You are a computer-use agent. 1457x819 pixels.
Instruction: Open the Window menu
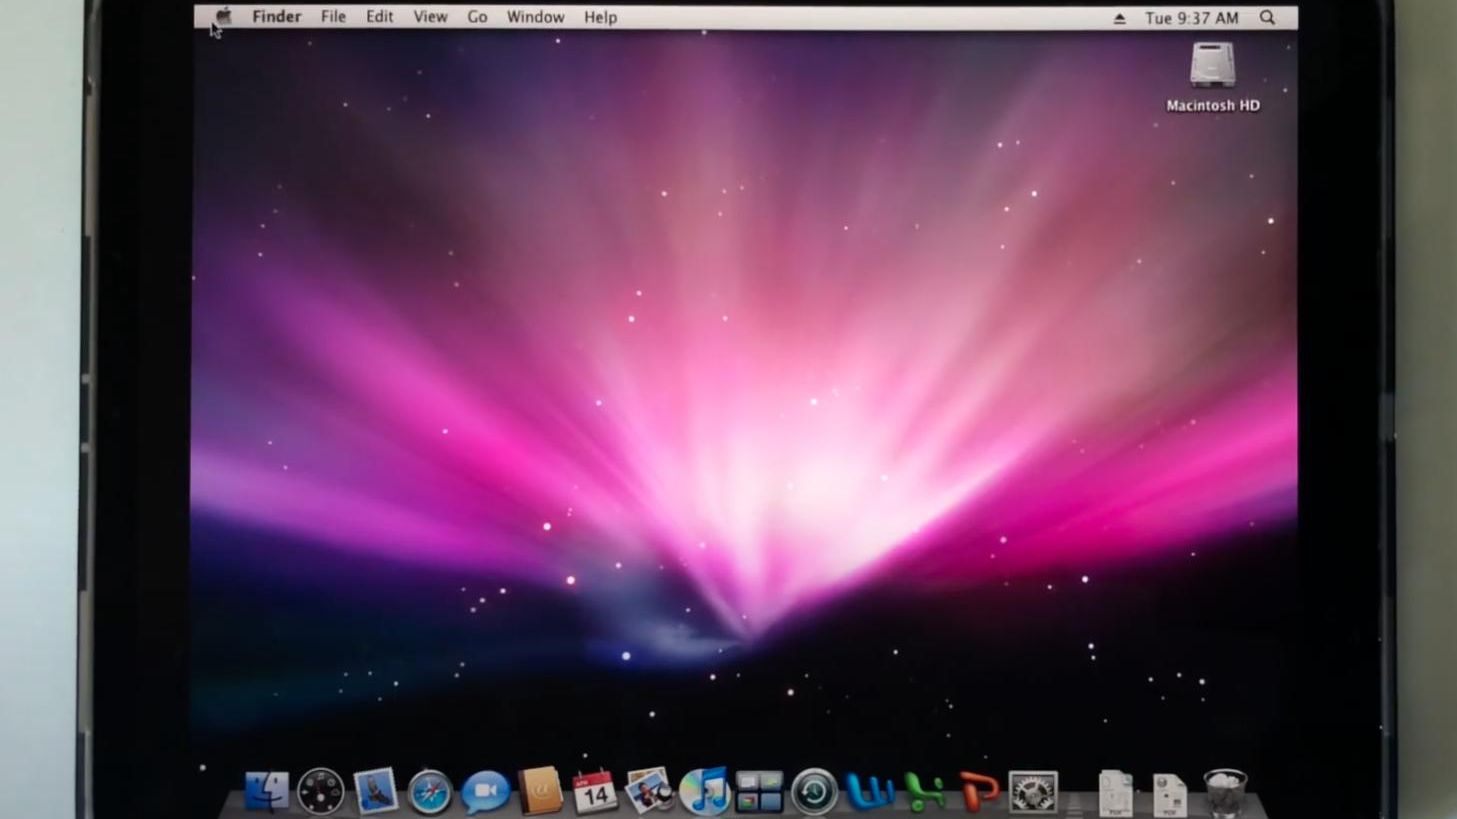535,17
